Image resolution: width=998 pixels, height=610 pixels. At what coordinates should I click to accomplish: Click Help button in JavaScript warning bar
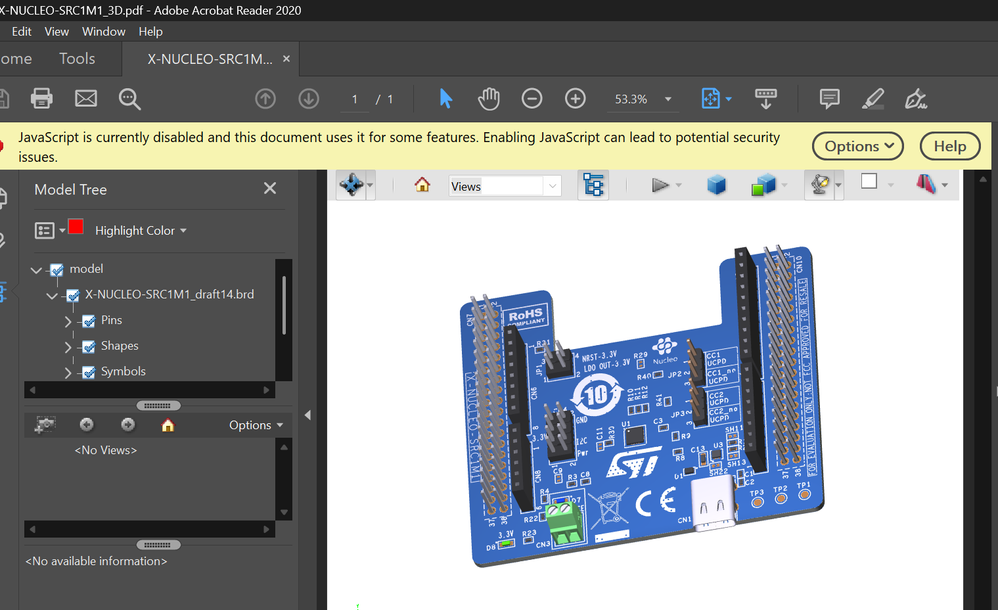pos(950,146)
